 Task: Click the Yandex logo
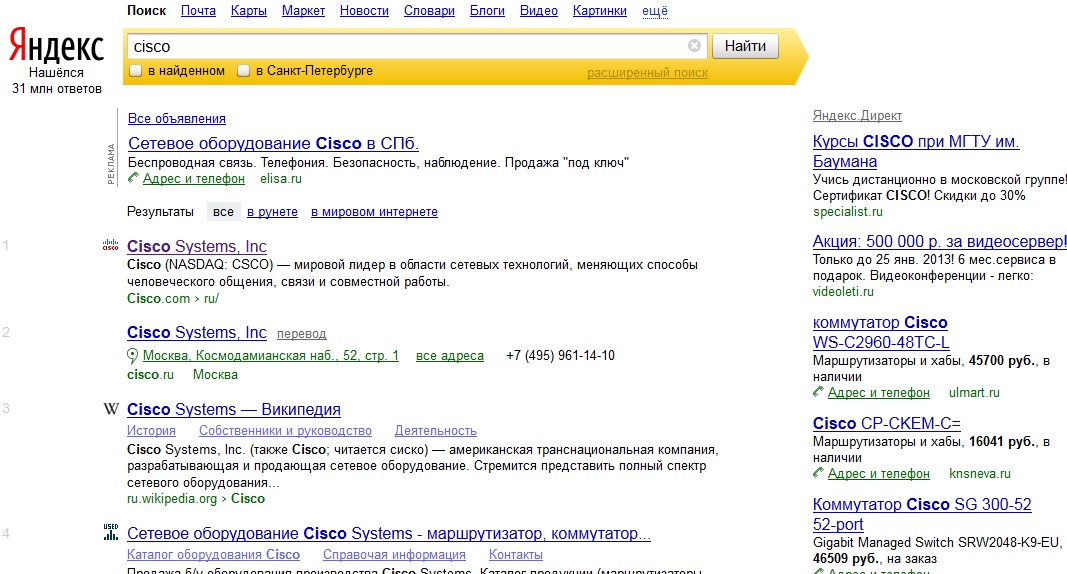[56, 46]
